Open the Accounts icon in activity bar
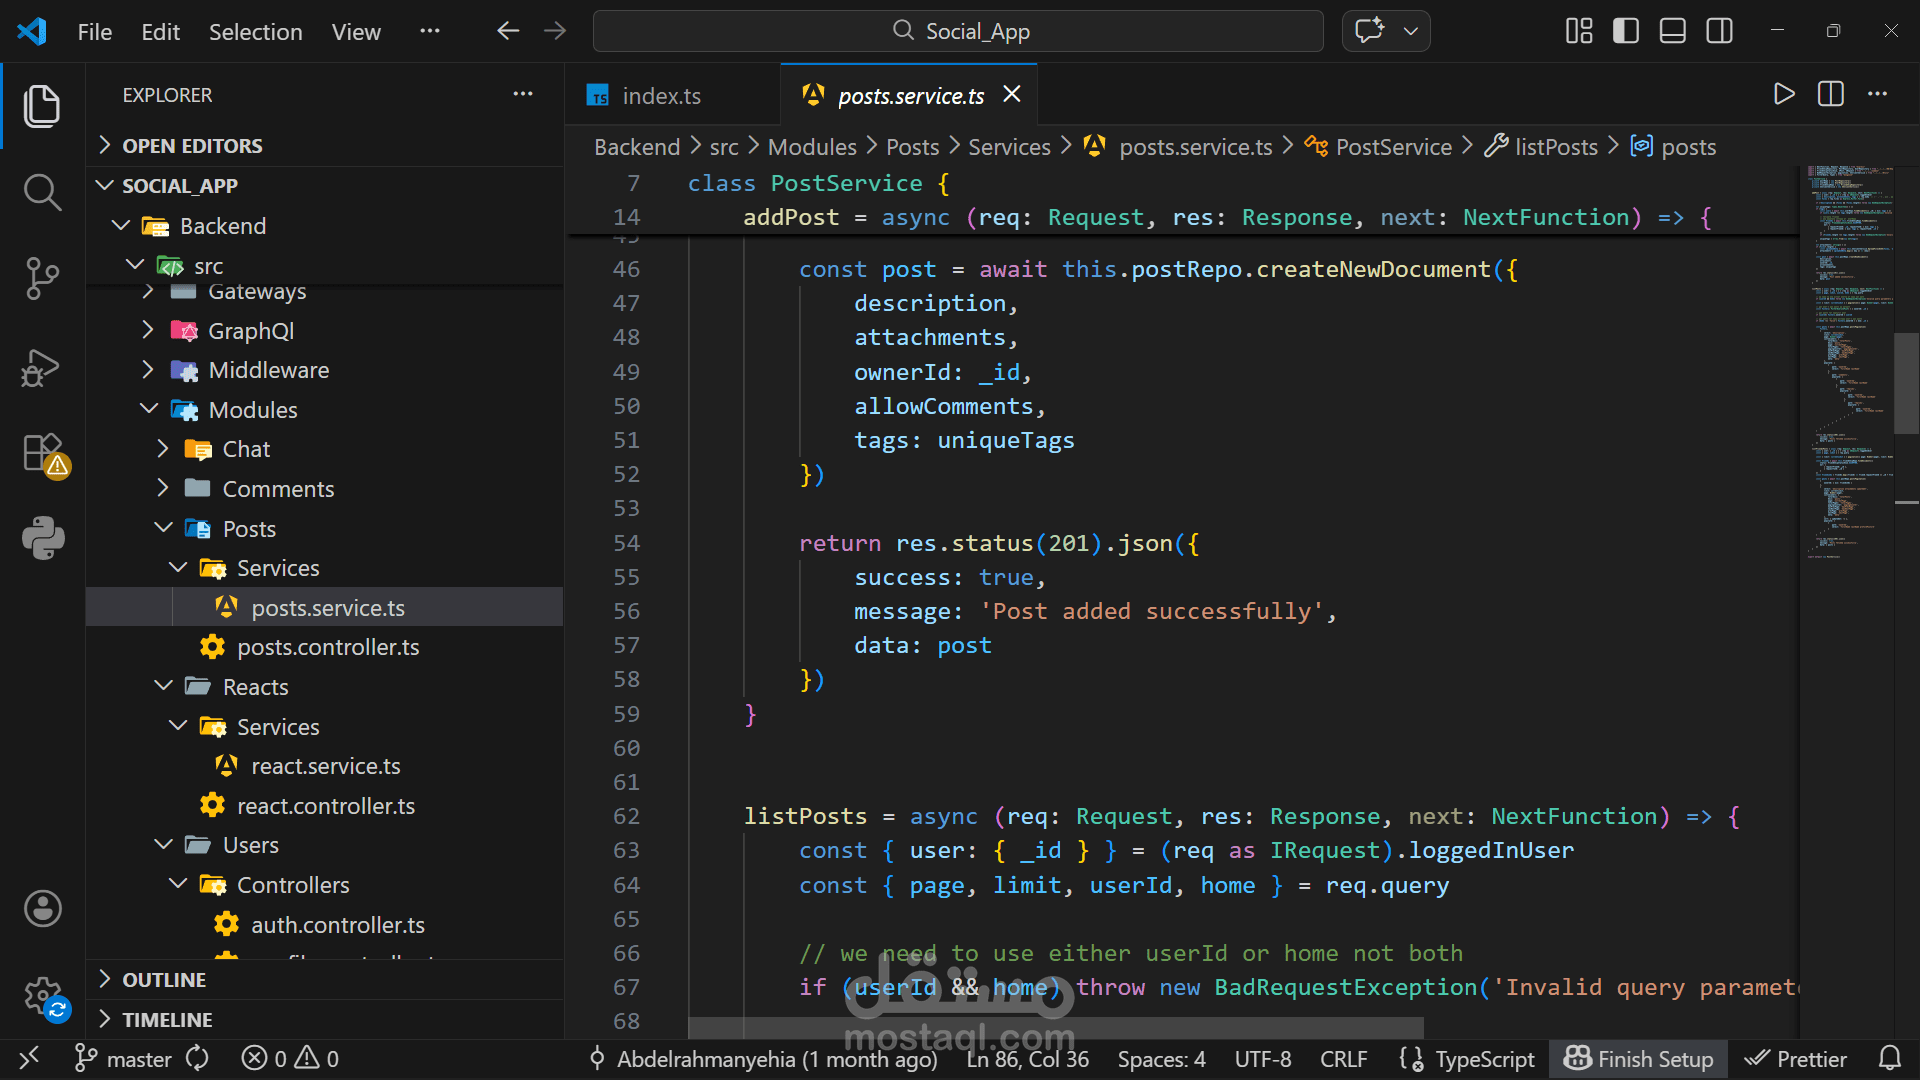Viewport: 1920px width, 1080px height. click(42, 908)
